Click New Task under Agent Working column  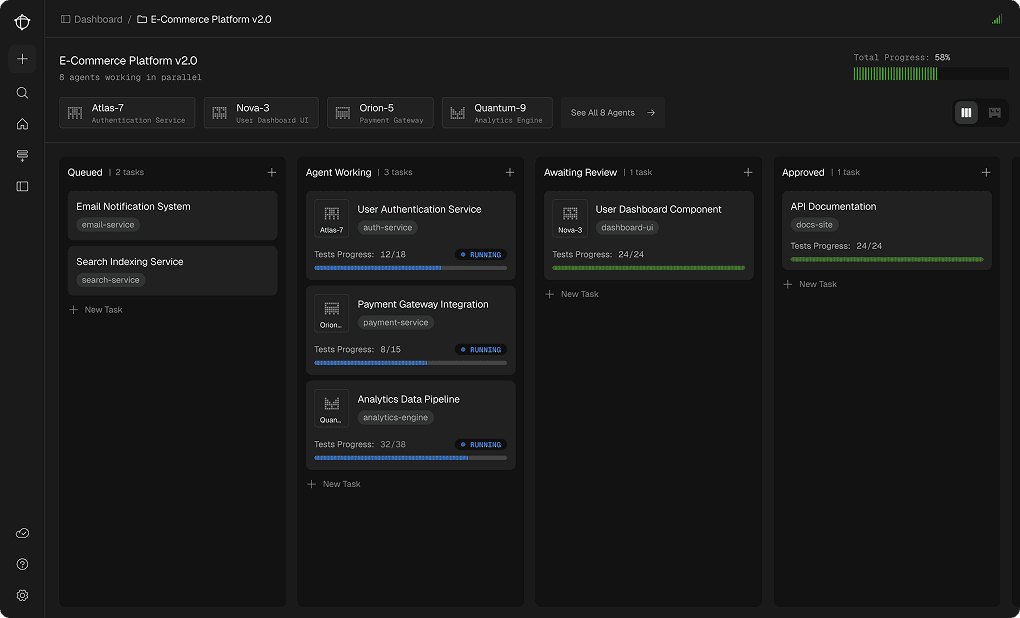(334, 484)
